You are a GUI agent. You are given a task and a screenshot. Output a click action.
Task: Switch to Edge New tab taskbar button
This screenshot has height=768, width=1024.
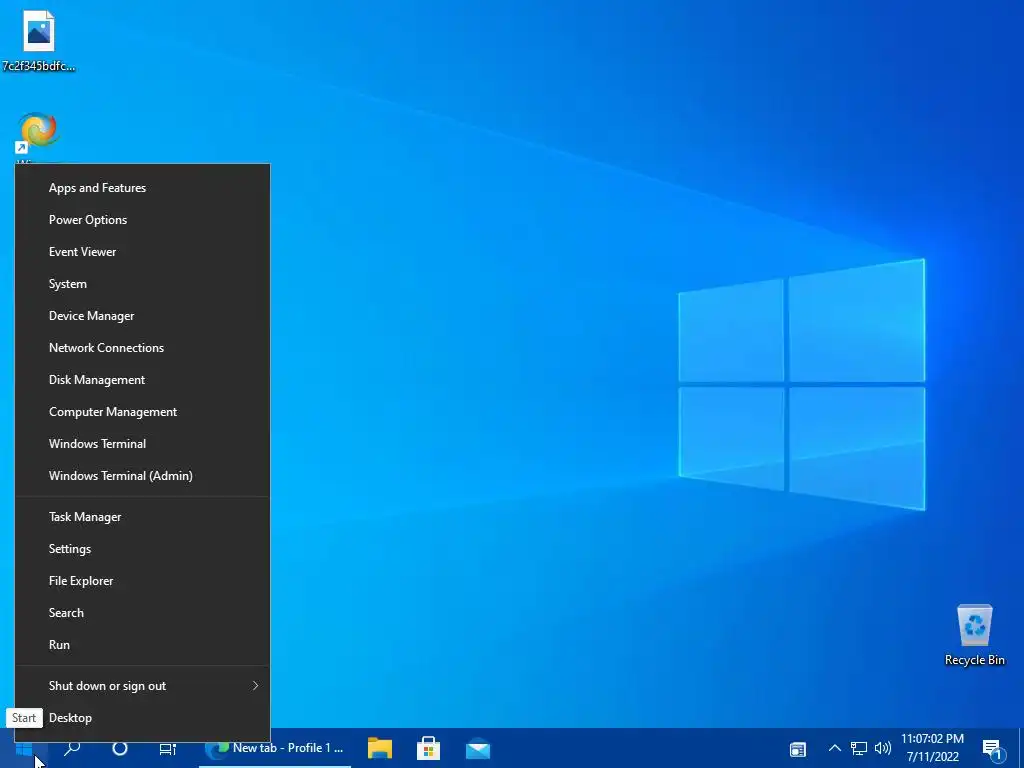click(274, 748)
